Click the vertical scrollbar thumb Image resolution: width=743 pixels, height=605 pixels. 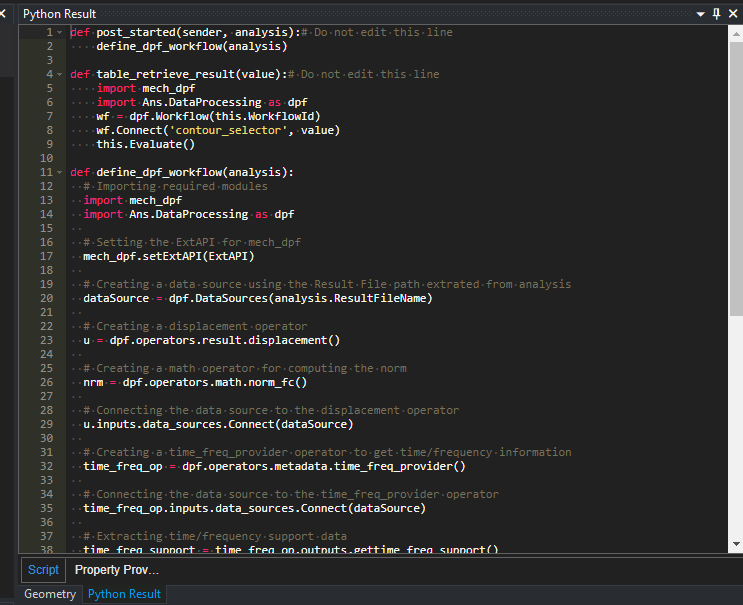click(x=736, y=179)
